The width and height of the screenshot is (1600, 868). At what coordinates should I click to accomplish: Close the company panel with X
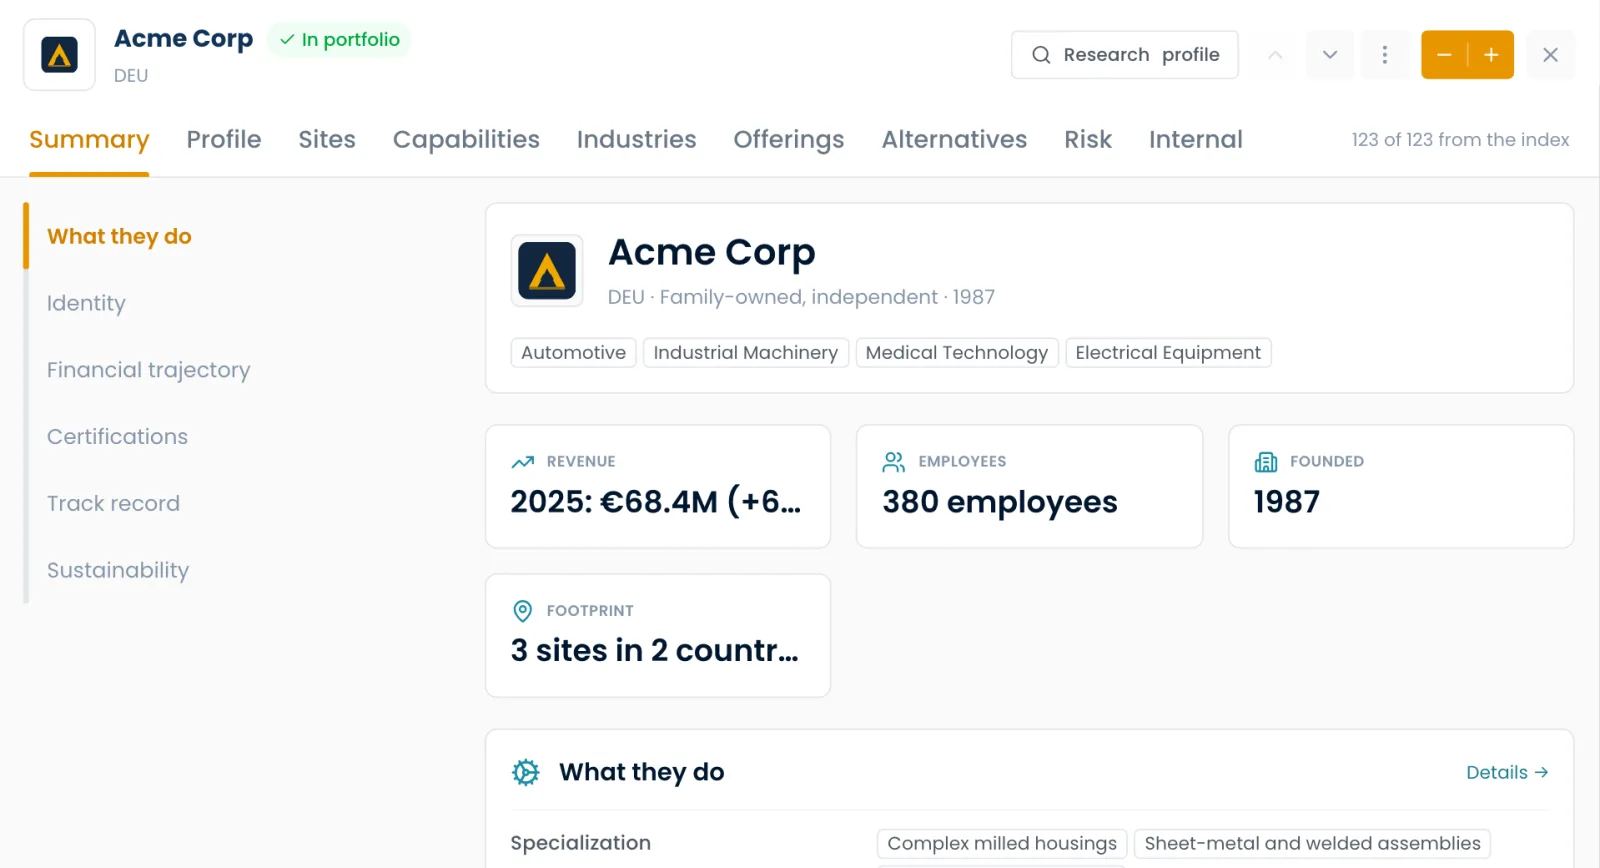(1550, 55)
